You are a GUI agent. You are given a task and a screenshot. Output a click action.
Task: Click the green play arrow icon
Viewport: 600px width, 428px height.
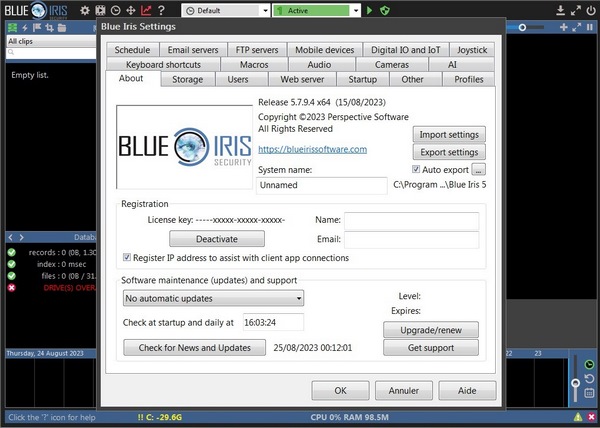pyautogui.click(x=370, y=10)
